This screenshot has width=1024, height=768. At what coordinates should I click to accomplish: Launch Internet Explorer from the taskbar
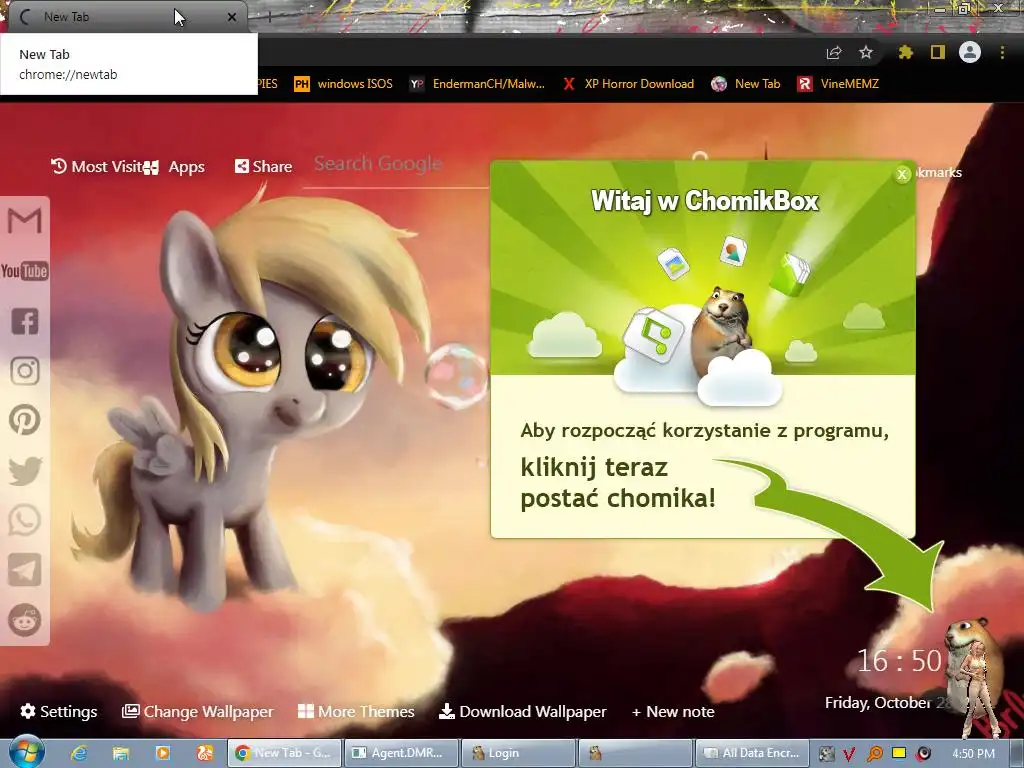[x=79, y=753]
